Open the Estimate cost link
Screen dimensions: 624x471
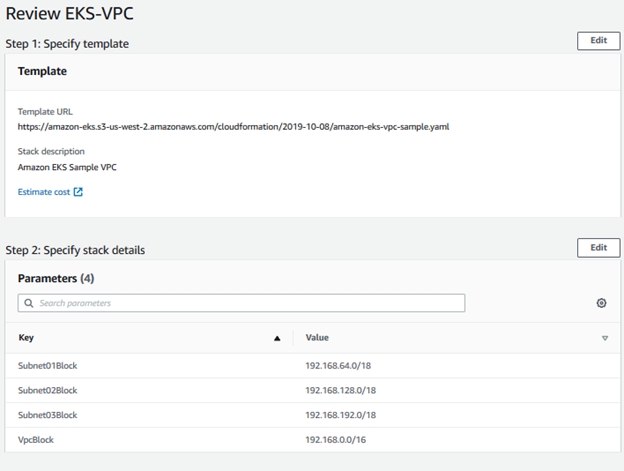(x=44, y=192)
